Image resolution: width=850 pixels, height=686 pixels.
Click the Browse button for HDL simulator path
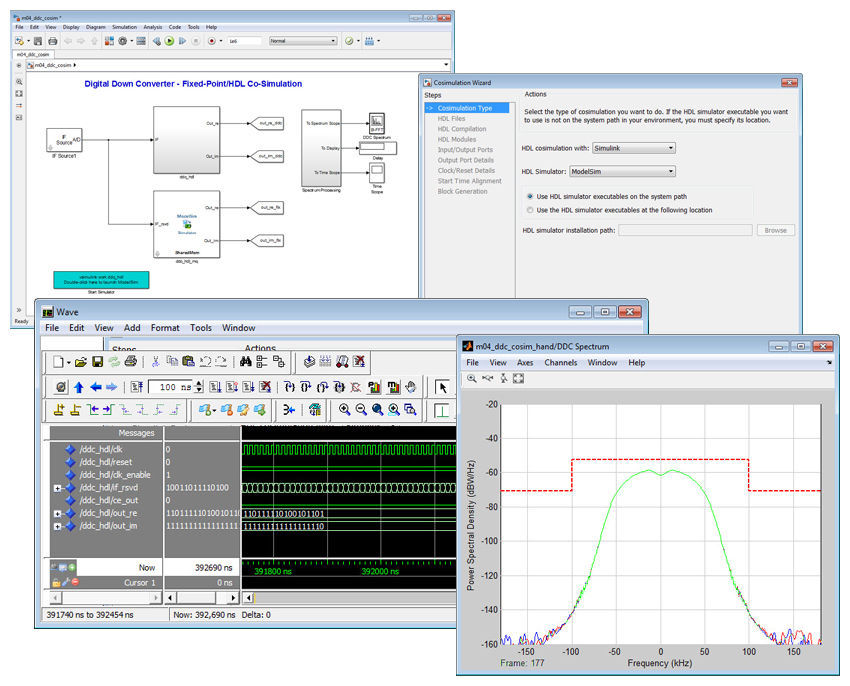tap(776, 230)
